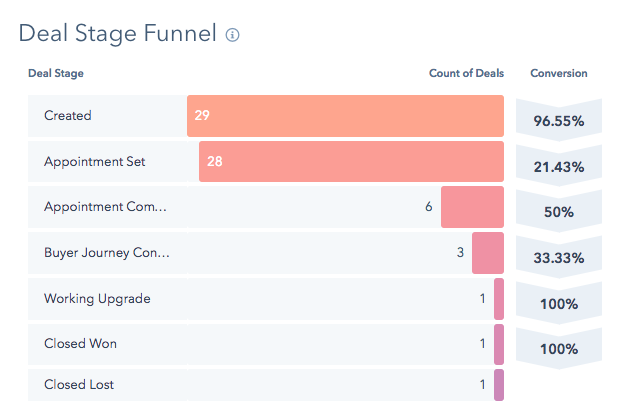Viewport: 643px width, 420px height.
Task: Click the Appointment Completed funnel bar
Action: point(472,207)
